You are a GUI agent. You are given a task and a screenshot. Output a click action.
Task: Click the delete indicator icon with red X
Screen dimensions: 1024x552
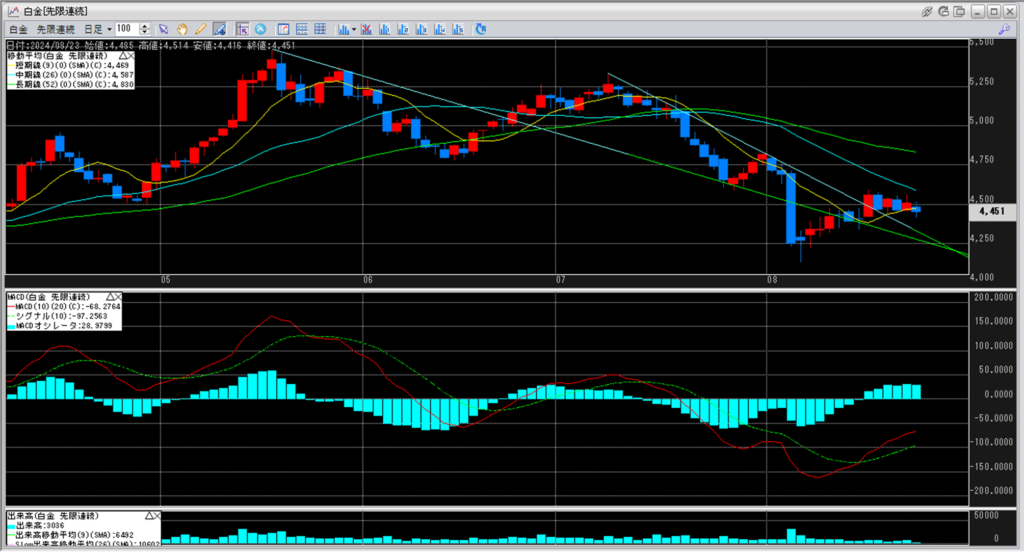(366, 29)
